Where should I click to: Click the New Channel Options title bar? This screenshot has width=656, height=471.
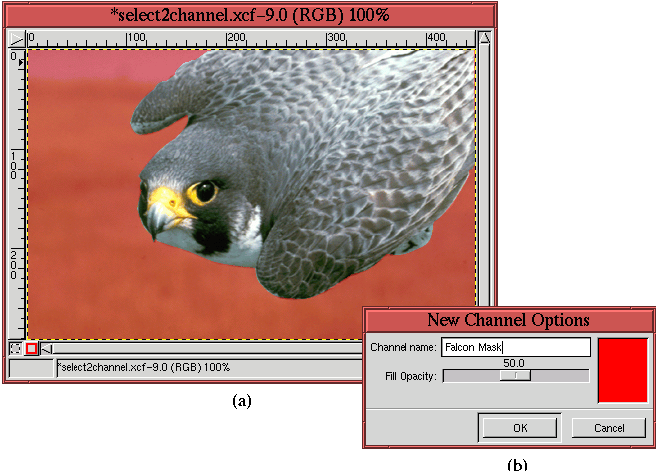pos(508,320)
